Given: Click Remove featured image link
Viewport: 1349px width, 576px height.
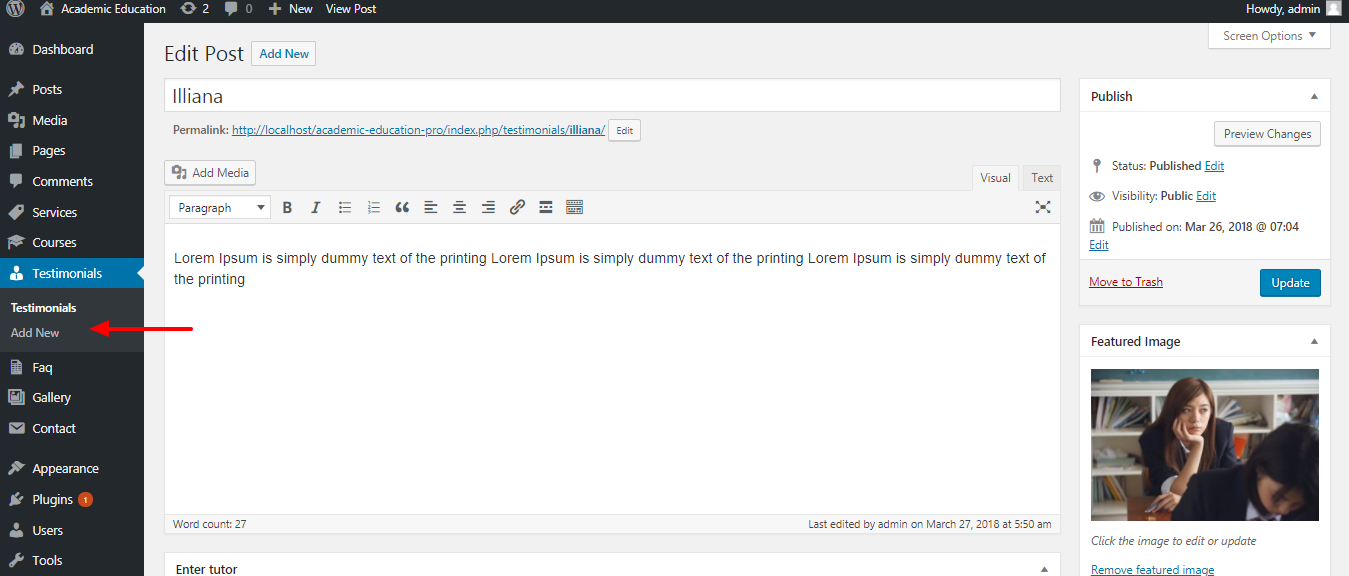Looking at the screenshot, I should 1152,570.
